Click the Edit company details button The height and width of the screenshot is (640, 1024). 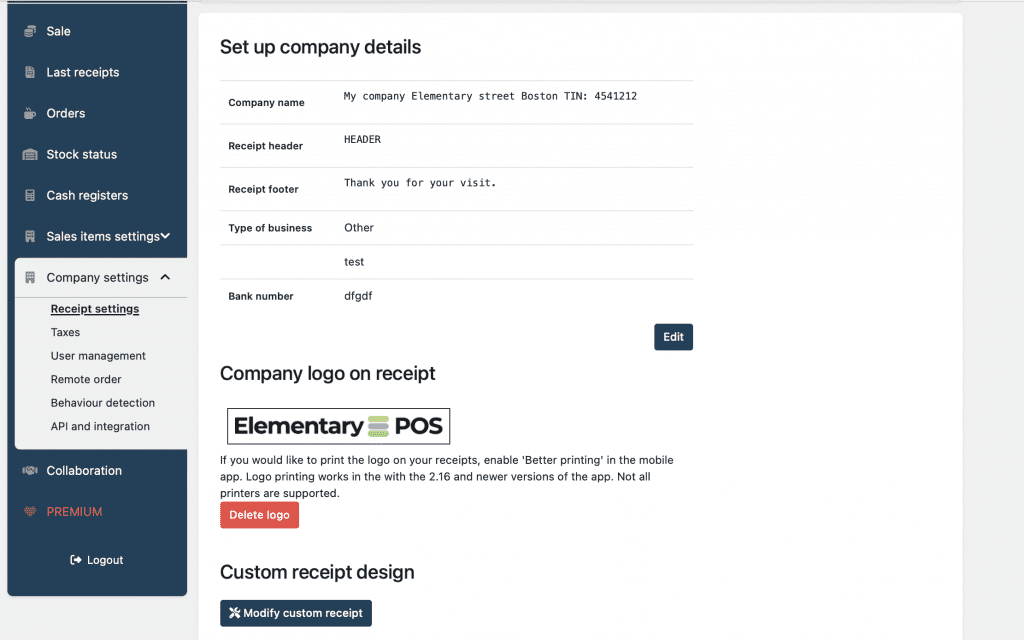(x=673, y=337)
